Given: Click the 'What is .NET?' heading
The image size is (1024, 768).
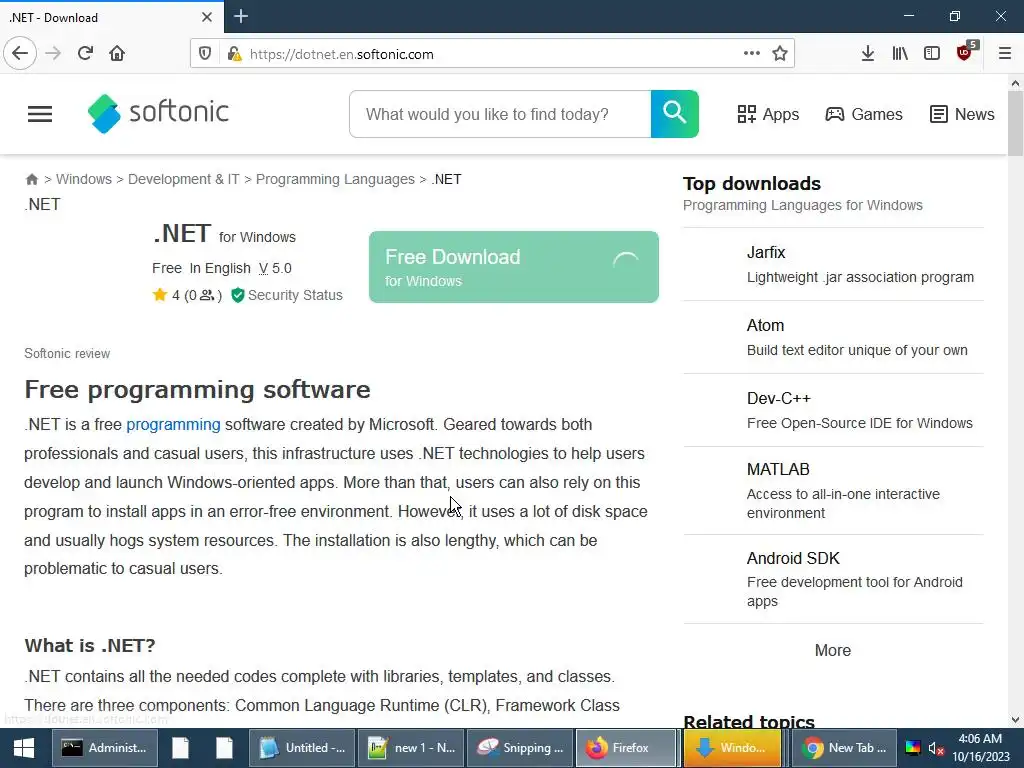Looking at the screenshot, I should [x=90, y=646].
